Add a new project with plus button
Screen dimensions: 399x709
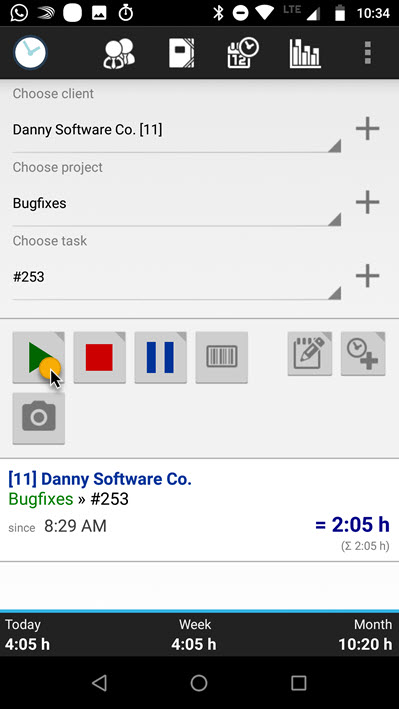[x=367, y=202]
